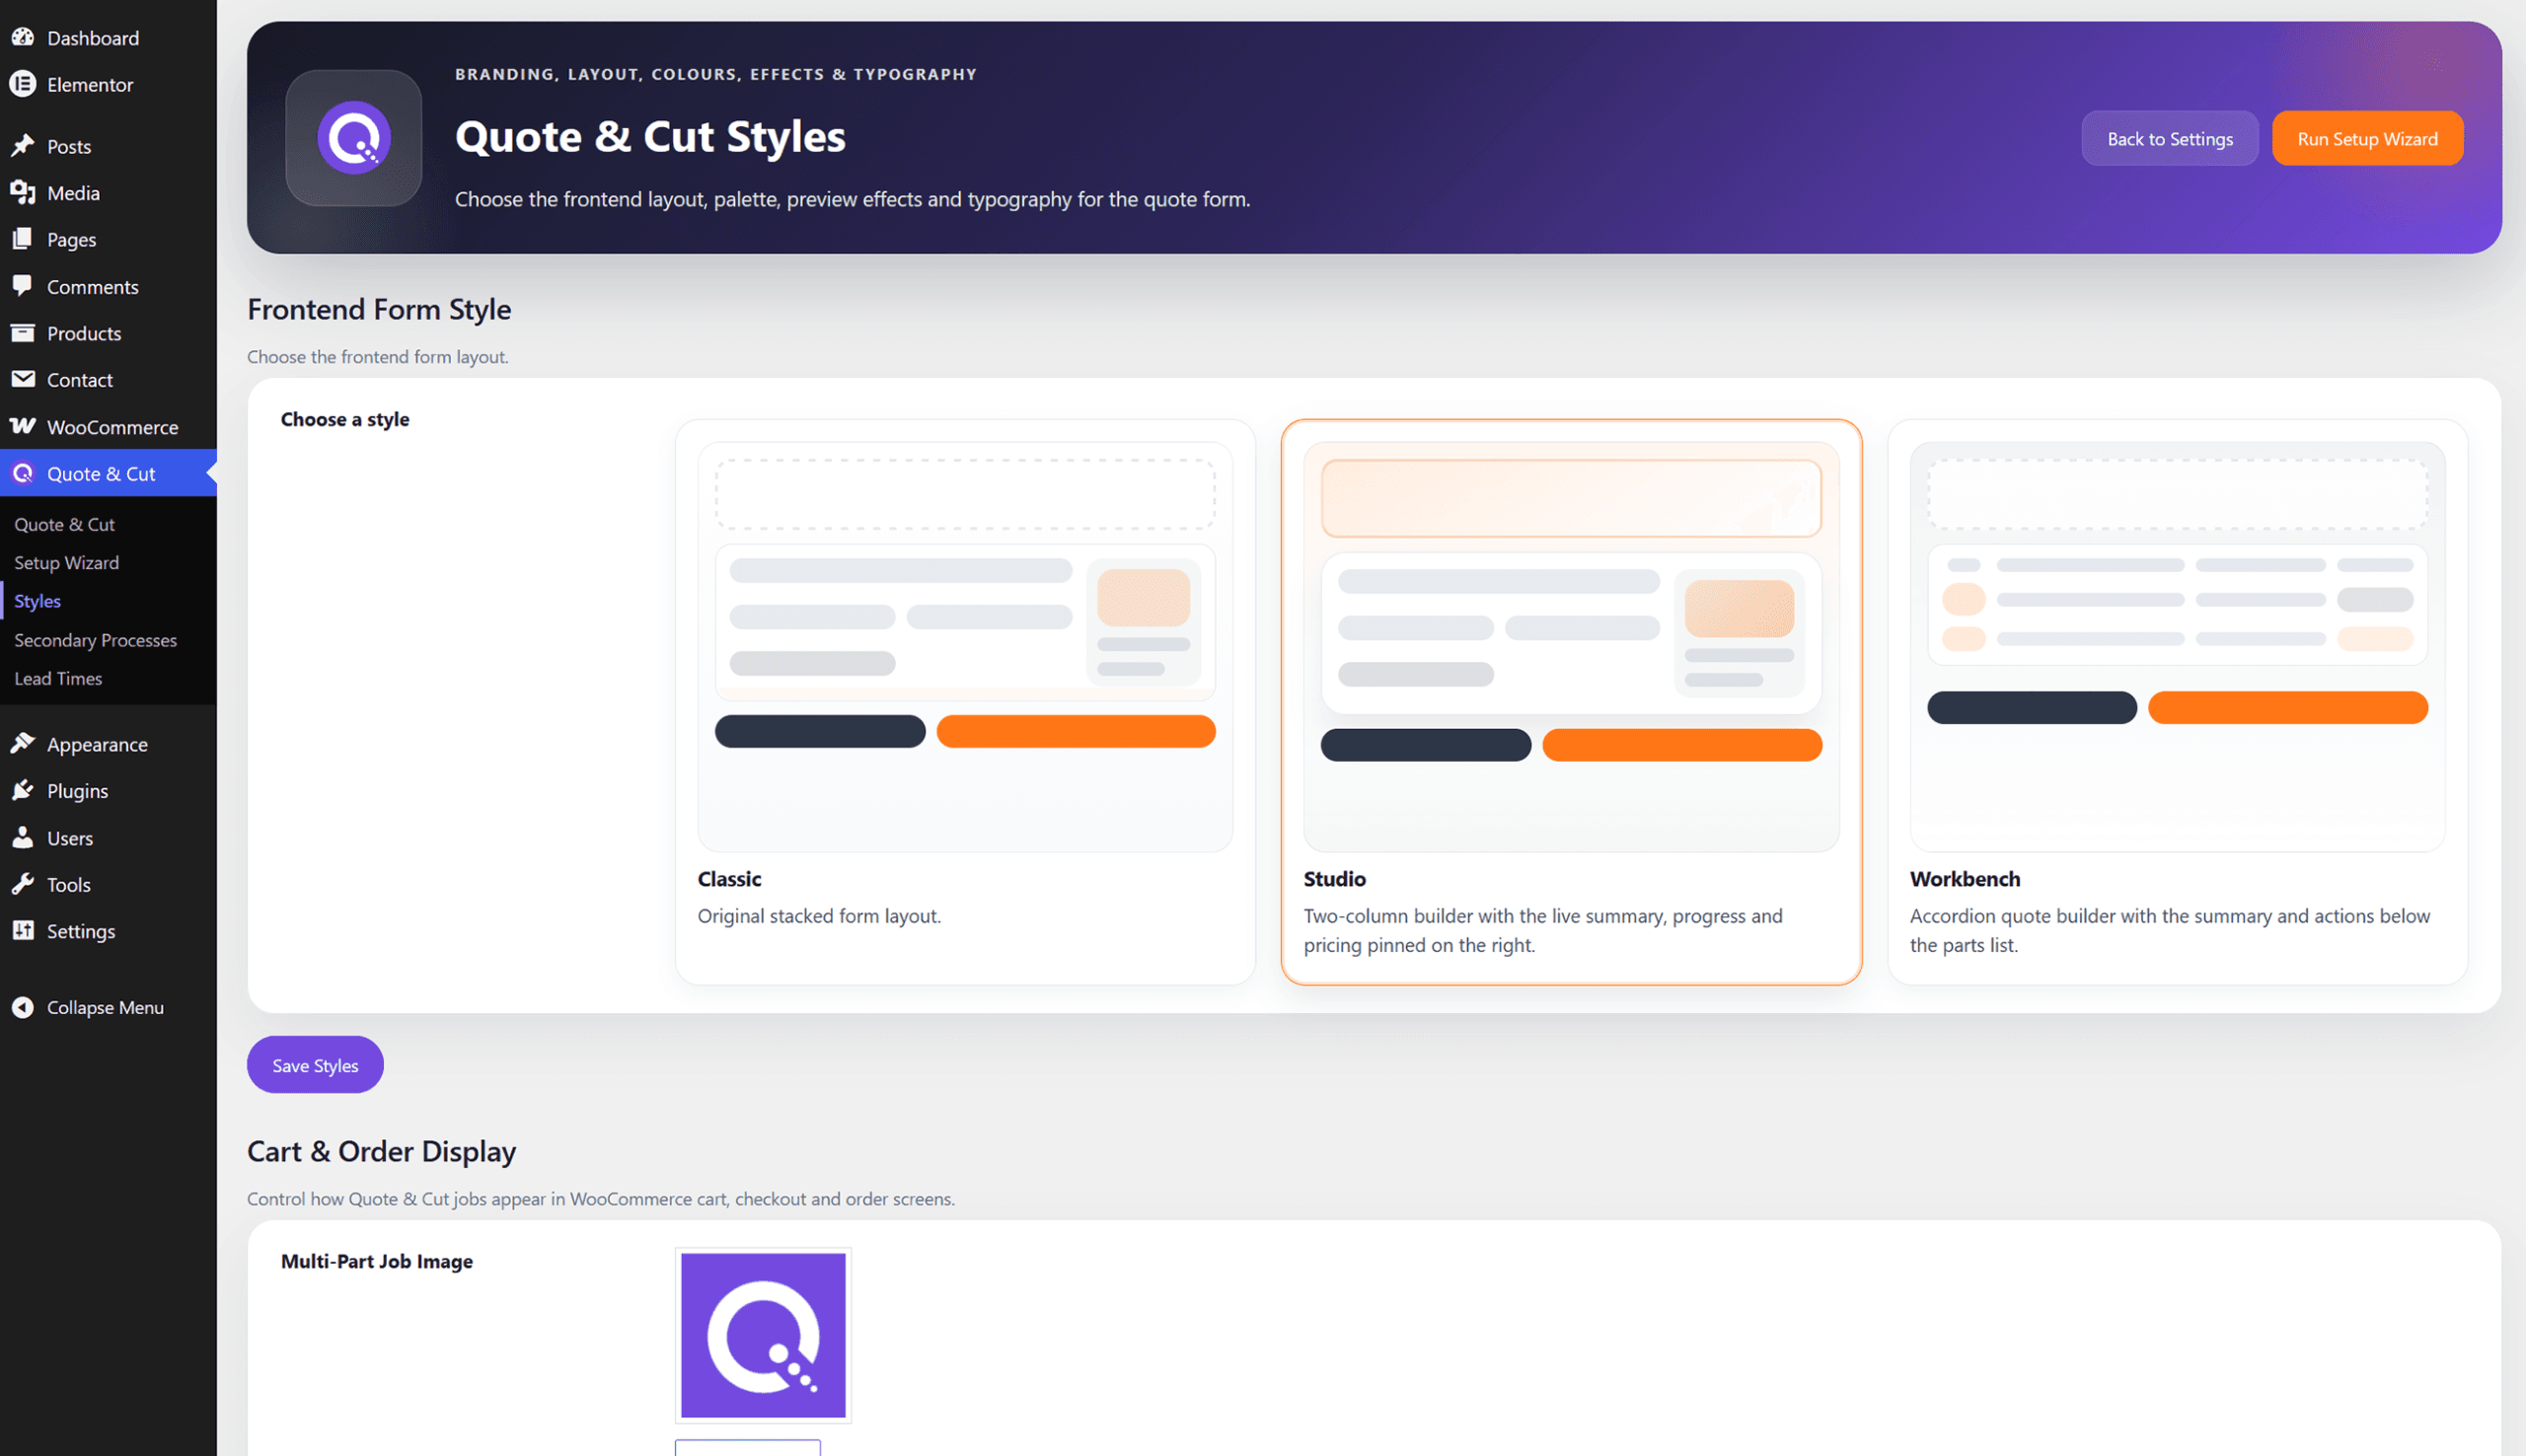This screenshot has width=2526, height=1456.
Task: Click the Pages icon in sidebar
Action: point(23,240)
